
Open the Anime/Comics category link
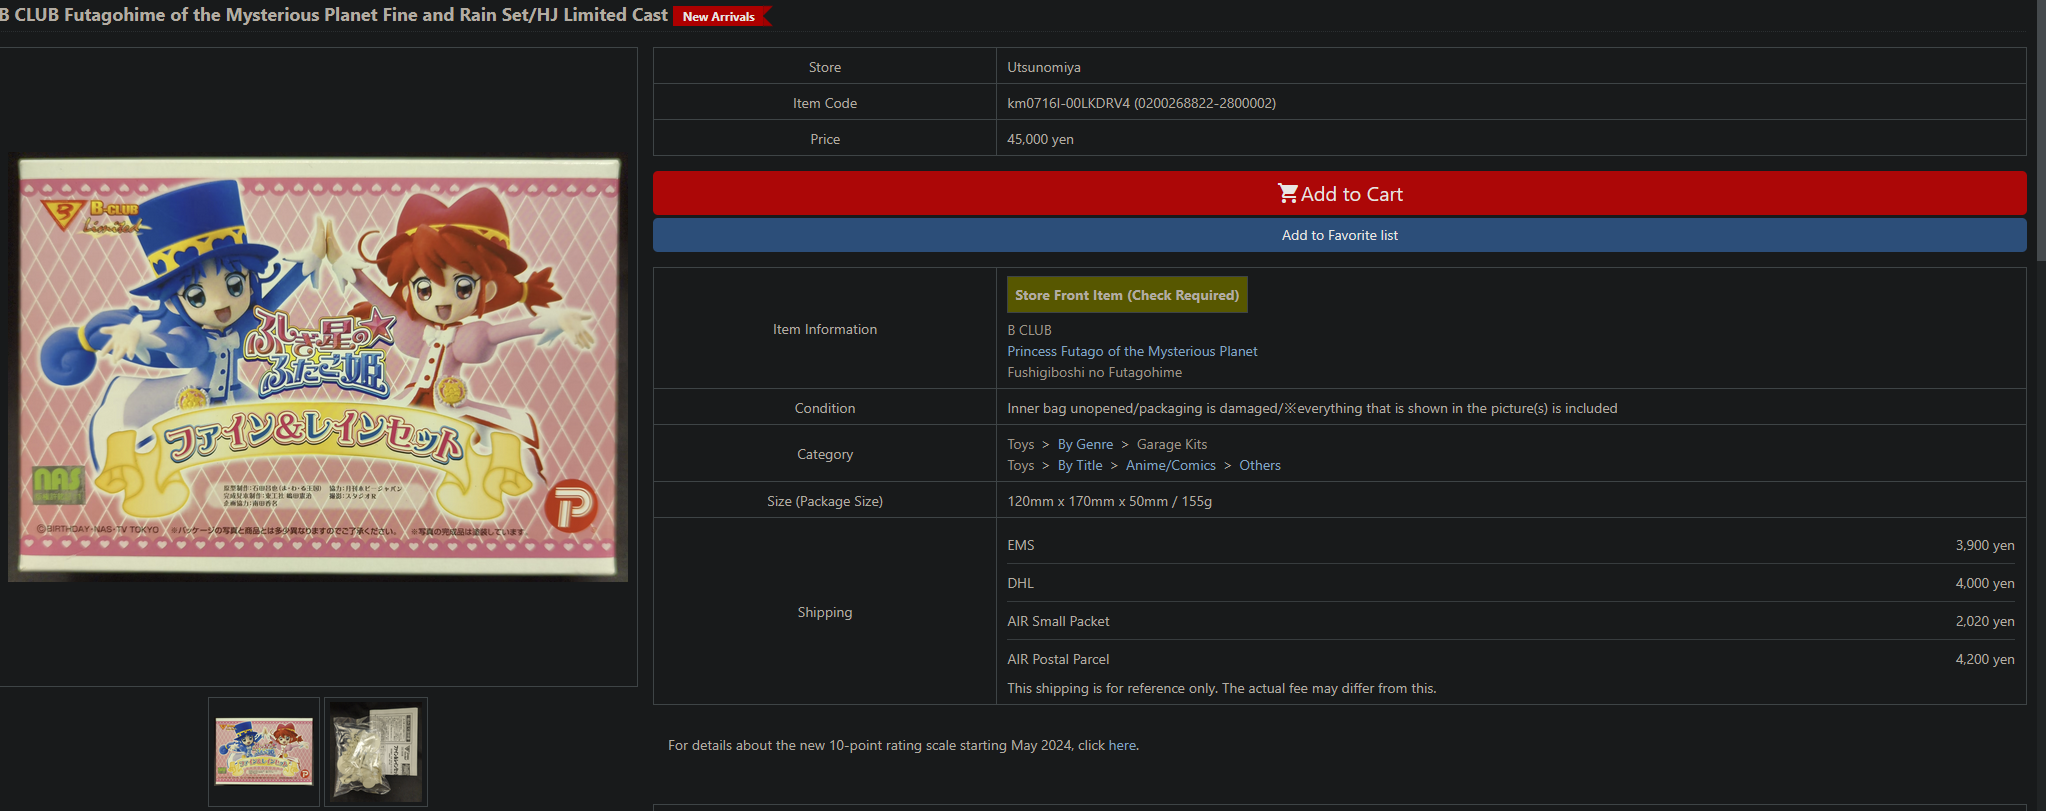pos(1171,465)
